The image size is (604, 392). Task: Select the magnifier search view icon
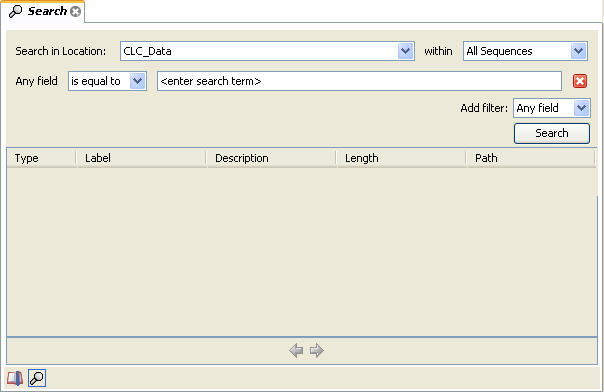[37, 378]
